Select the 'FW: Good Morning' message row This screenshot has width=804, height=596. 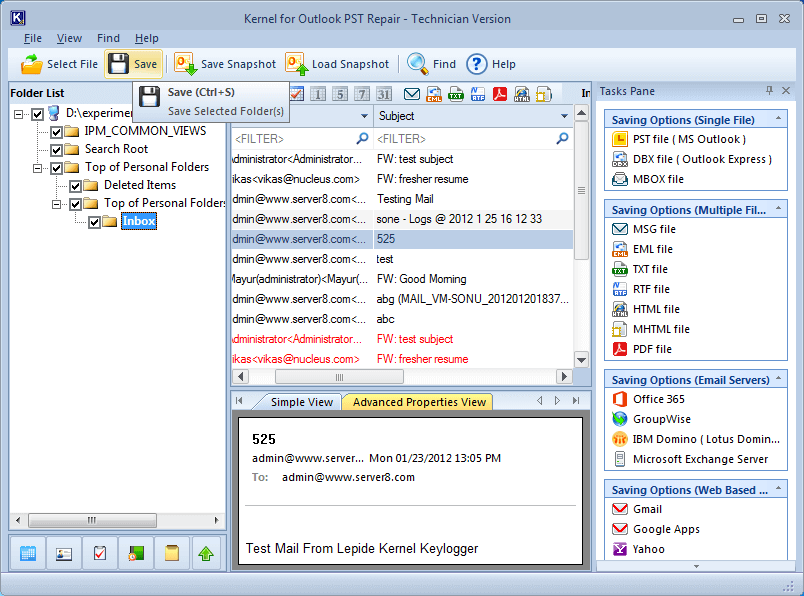[402, 279]
